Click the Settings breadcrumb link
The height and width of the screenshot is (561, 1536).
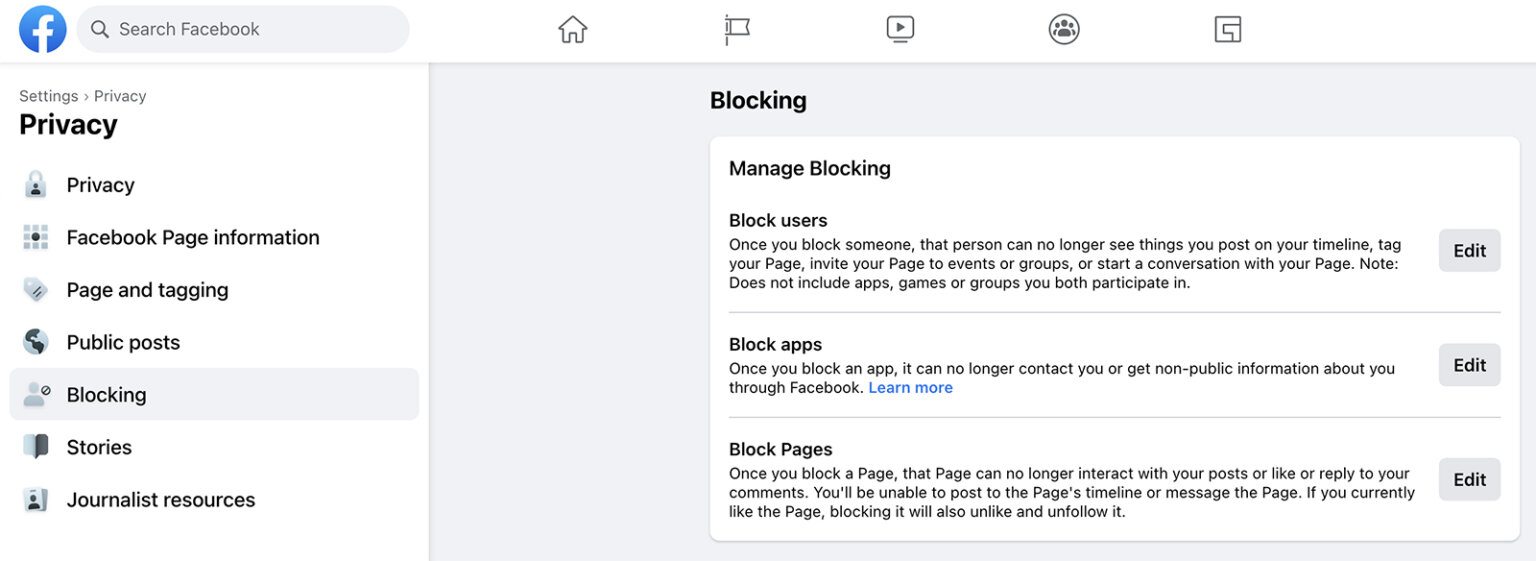48,96
